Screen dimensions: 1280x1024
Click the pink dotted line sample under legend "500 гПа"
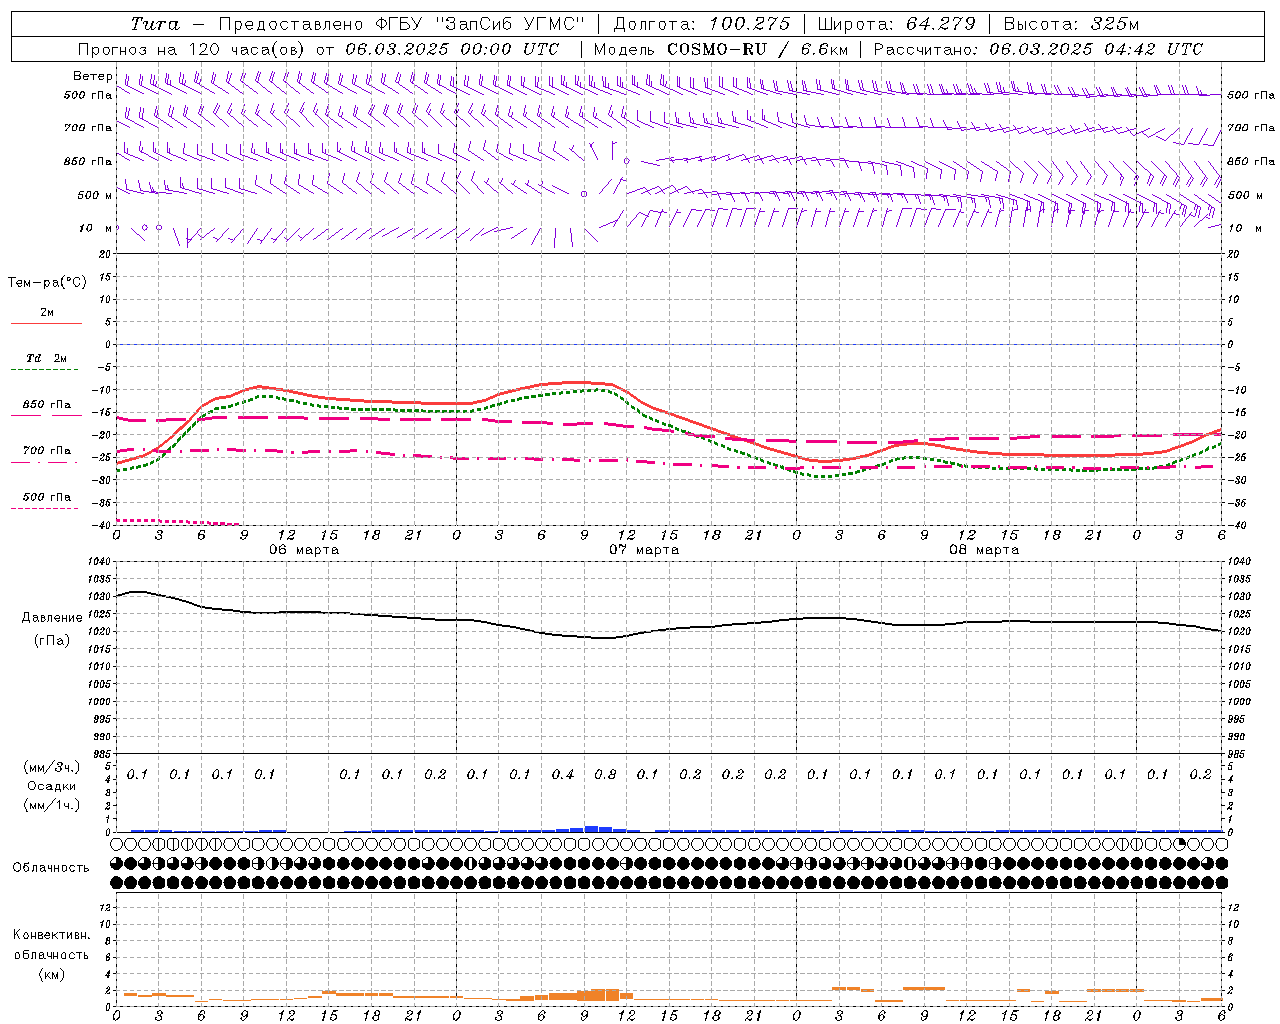point(46,508)
